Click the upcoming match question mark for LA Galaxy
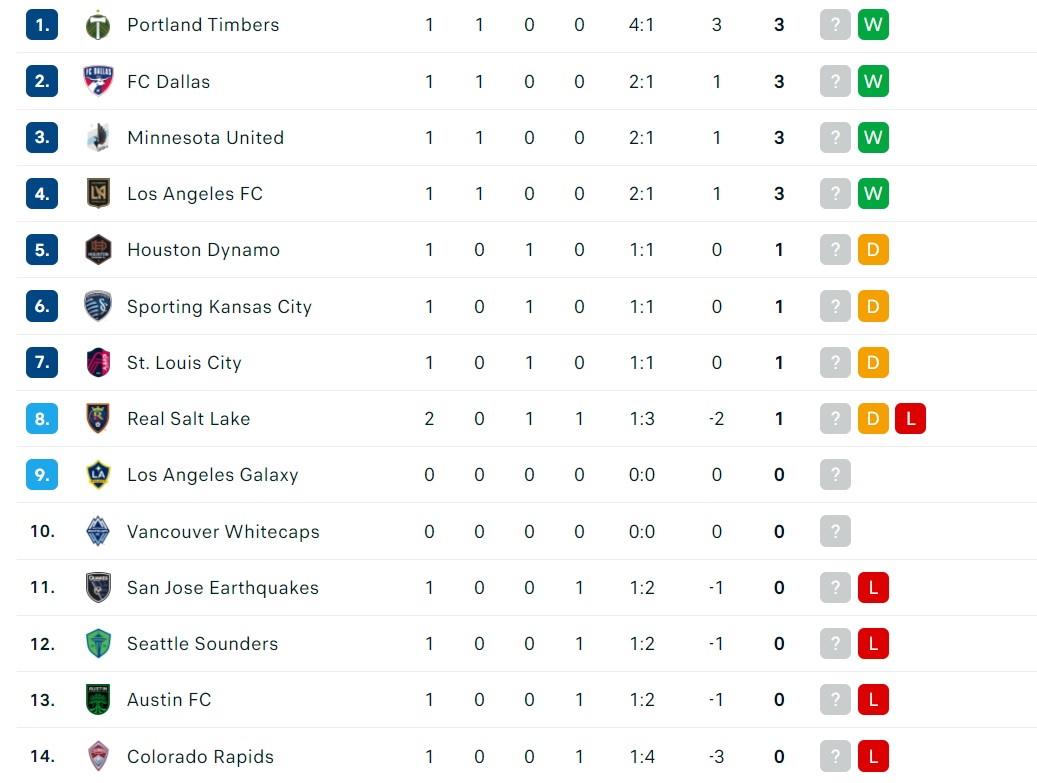Image resolution: width=1037 pixels, height=783 pixels. pos(835,475)
